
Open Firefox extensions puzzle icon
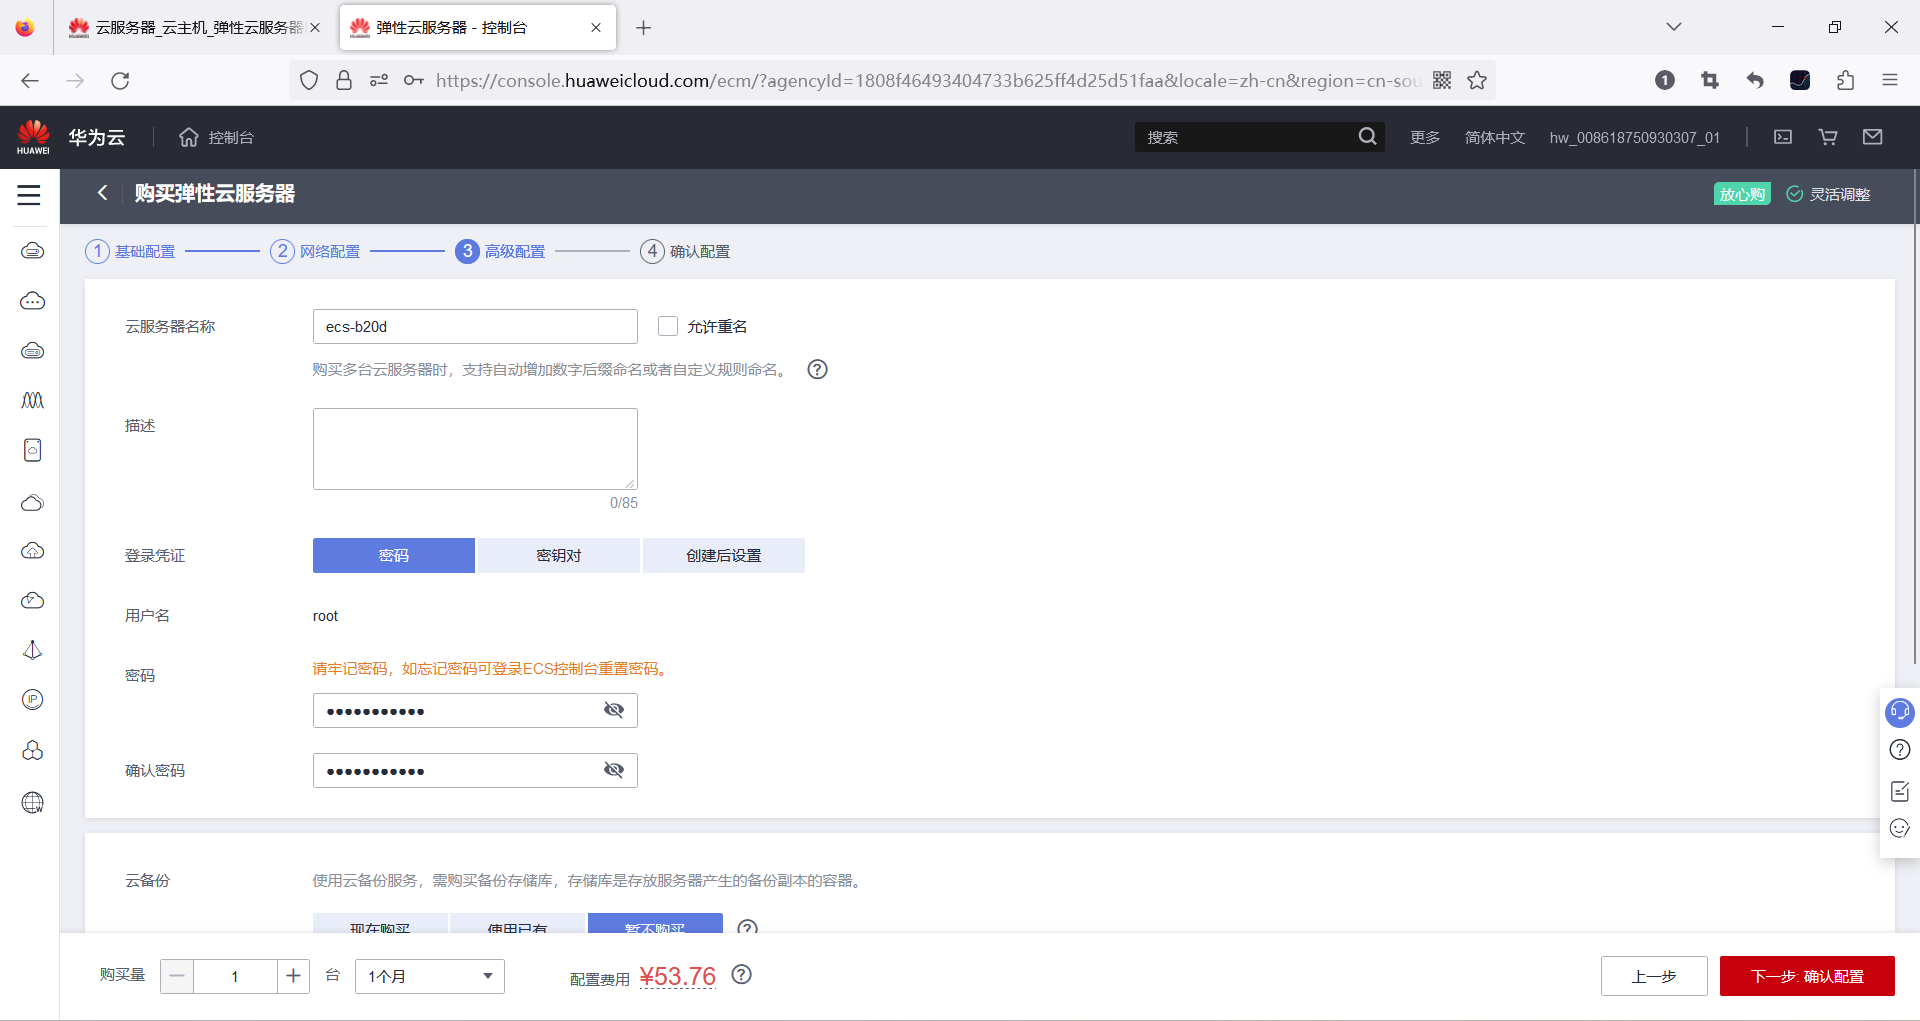pyautogui.click(x=1845, y=80)
